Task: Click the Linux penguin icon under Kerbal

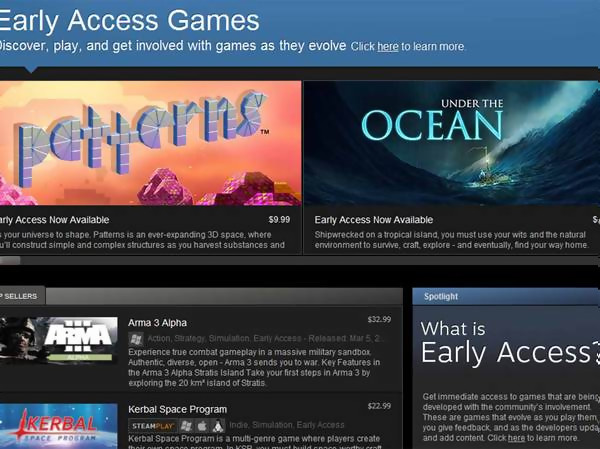Action: (218, 426)
